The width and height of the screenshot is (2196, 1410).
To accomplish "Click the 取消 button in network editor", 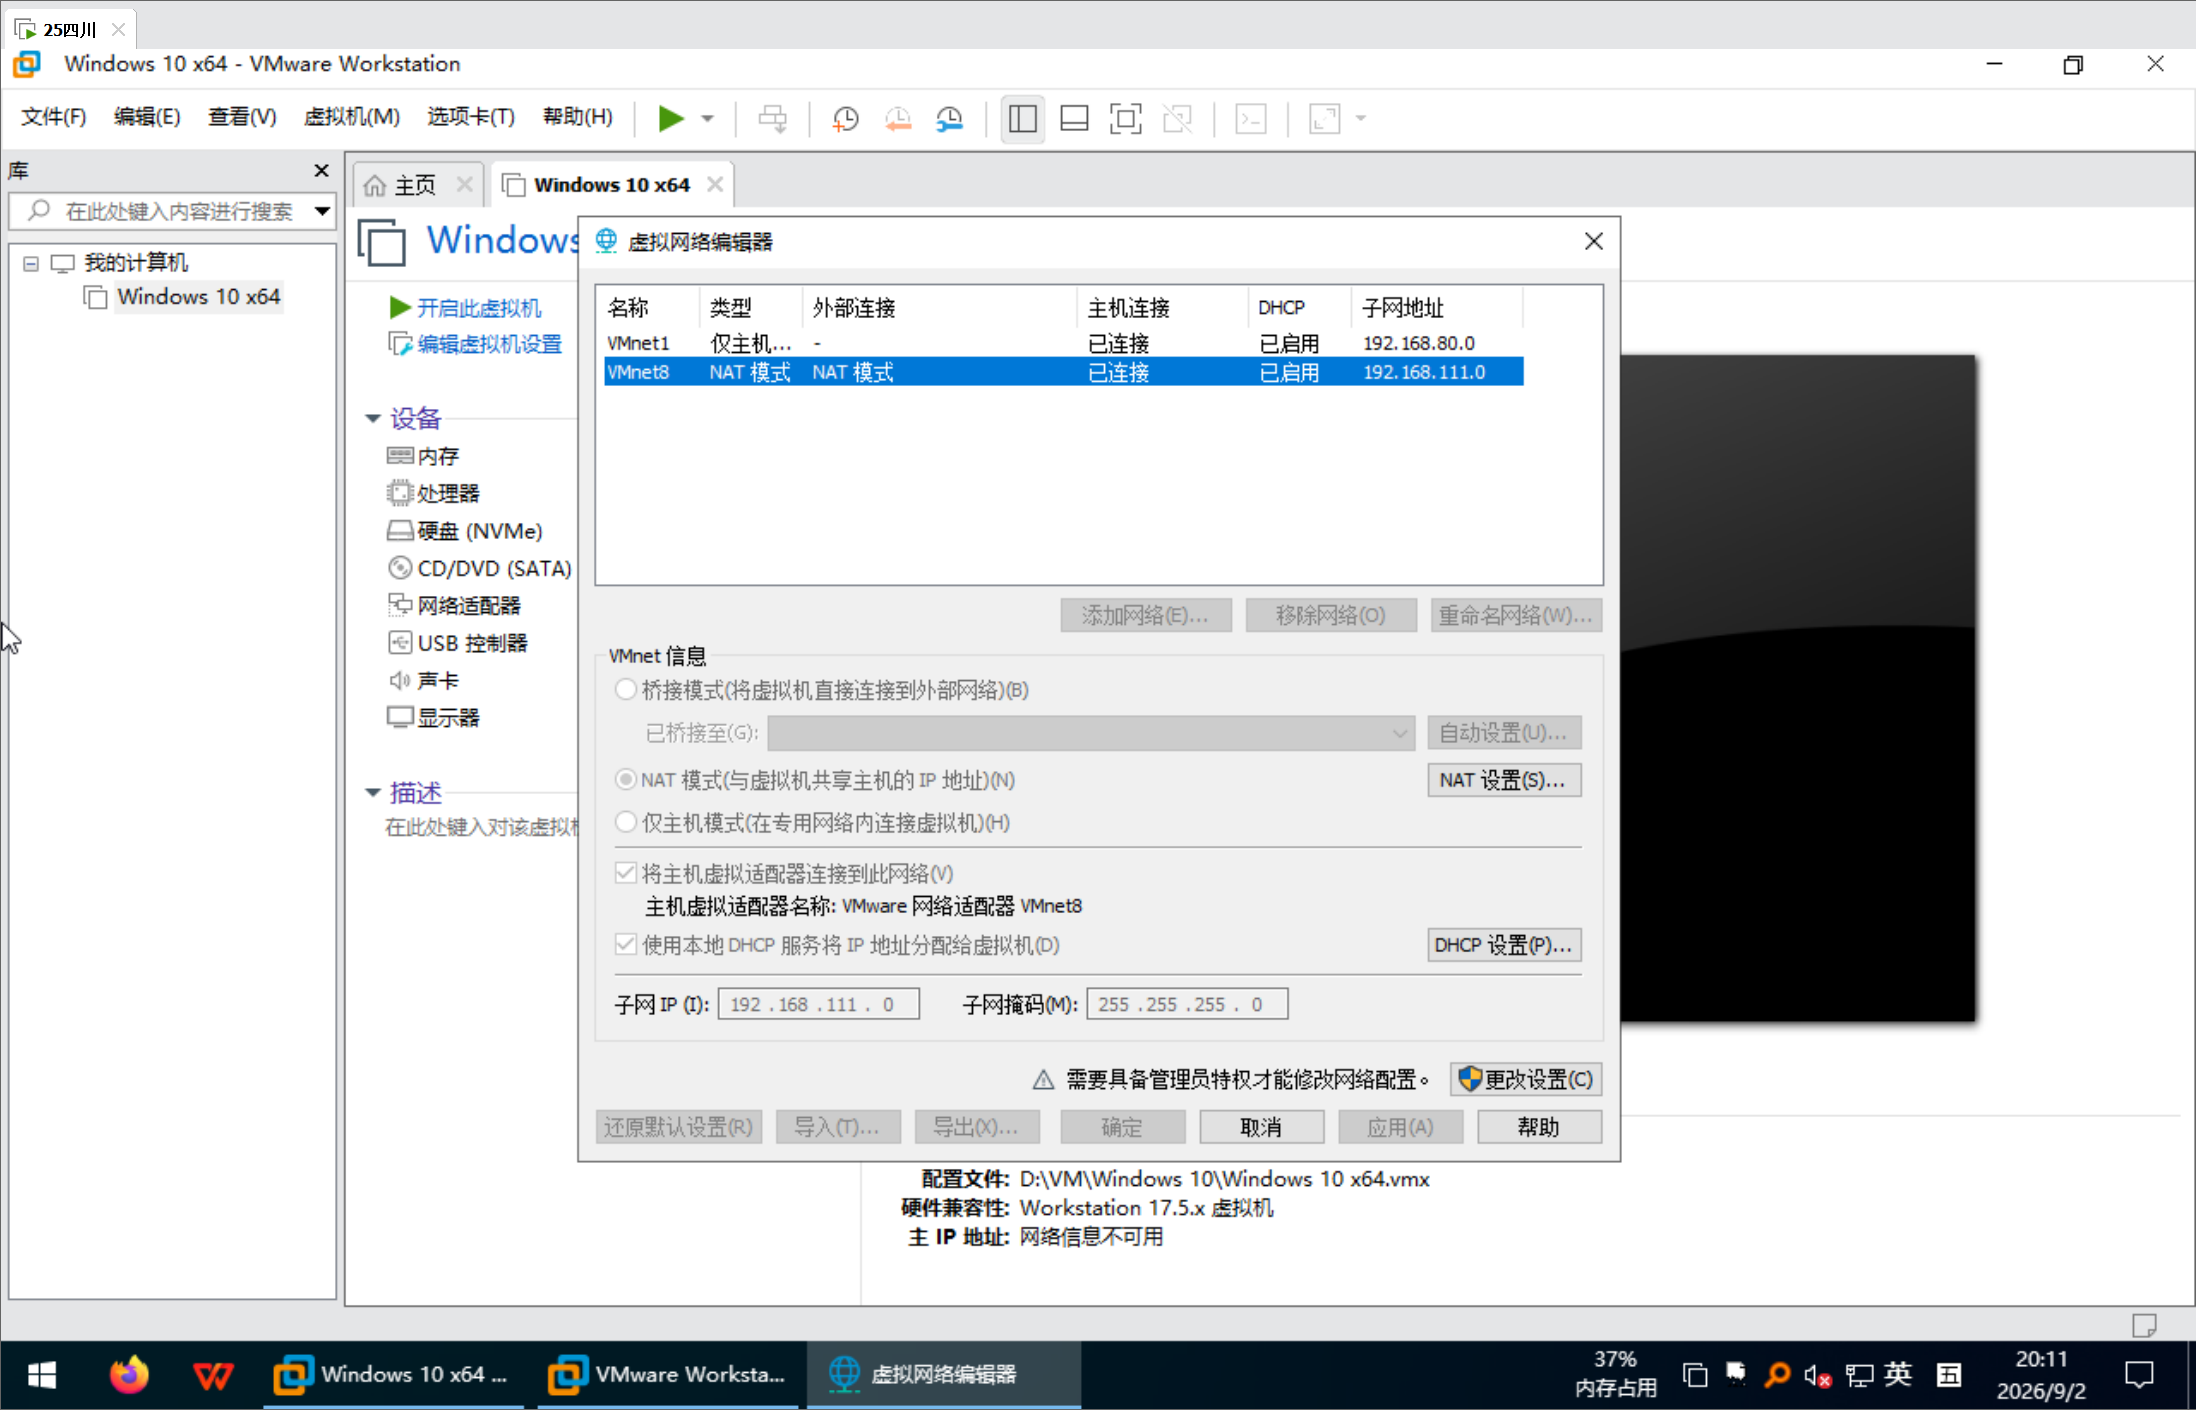I will [x=1261, y=1127].
